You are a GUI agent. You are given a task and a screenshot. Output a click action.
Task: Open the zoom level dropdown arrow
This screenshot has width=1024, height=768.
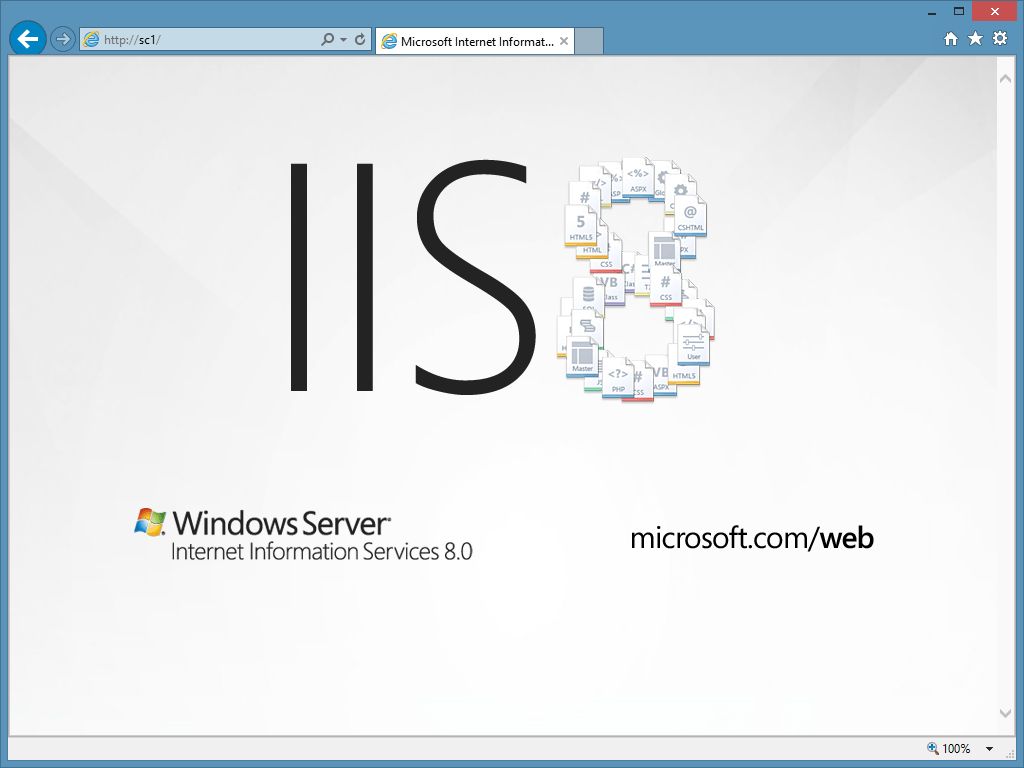989,749
